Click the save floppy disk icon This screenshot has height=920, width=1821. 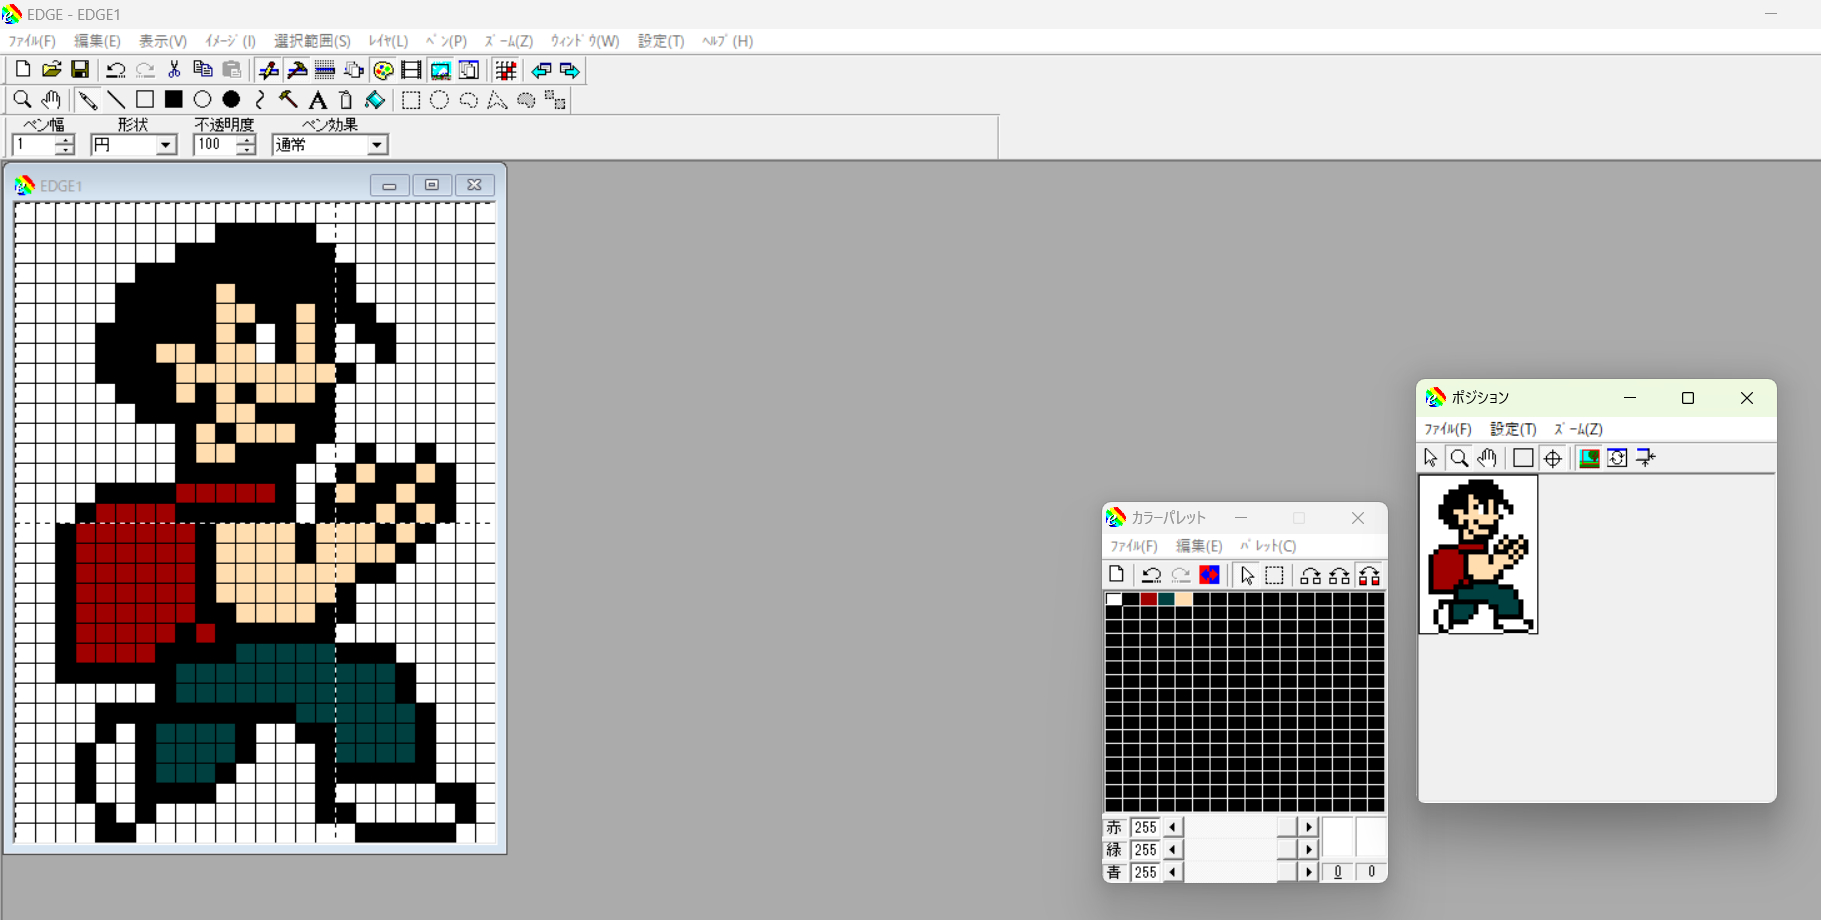(x=80, y=70)
